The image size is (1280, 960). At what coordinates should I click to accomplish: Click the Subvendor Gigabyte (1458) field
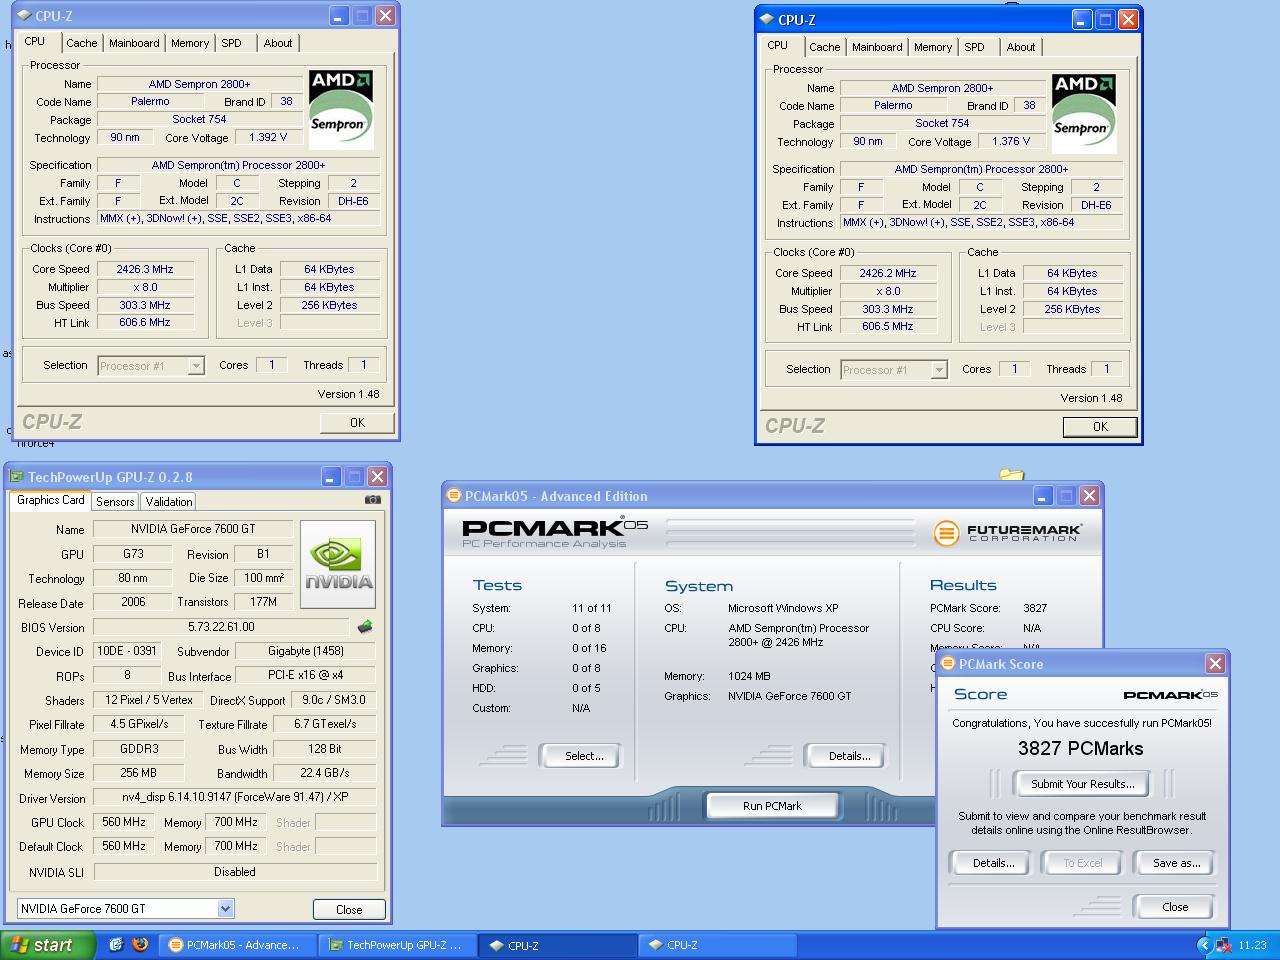click(x=306, y=651)
